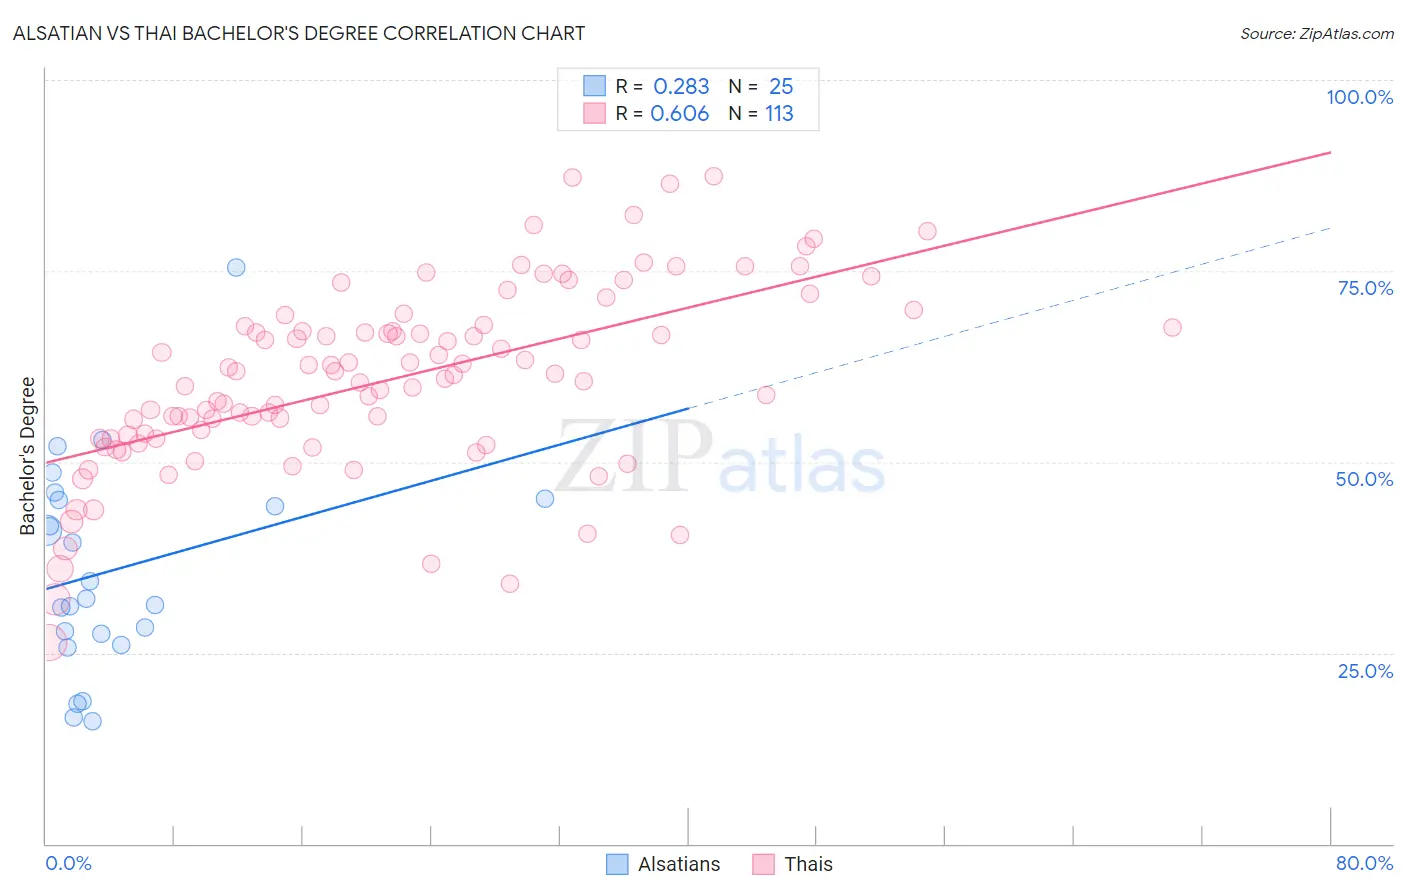Click the lowest blue Alsatian data point

point(92,721)
